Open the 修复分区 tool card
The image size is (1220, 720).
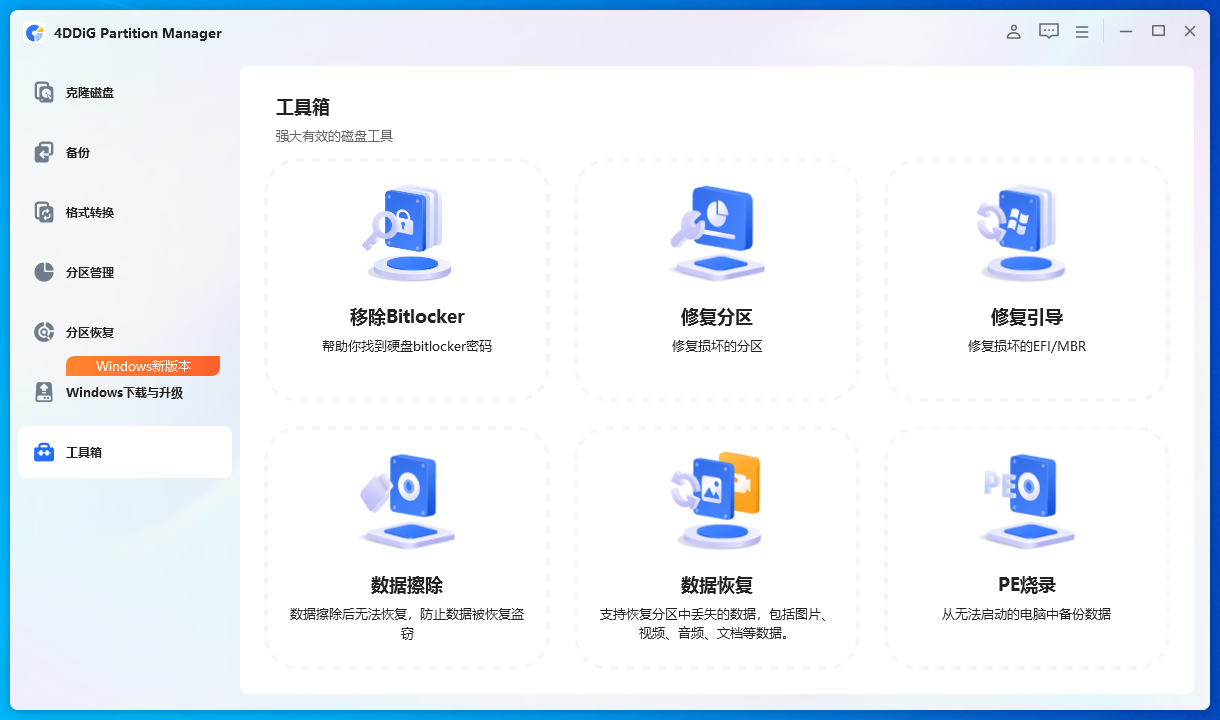click(716, 278)
